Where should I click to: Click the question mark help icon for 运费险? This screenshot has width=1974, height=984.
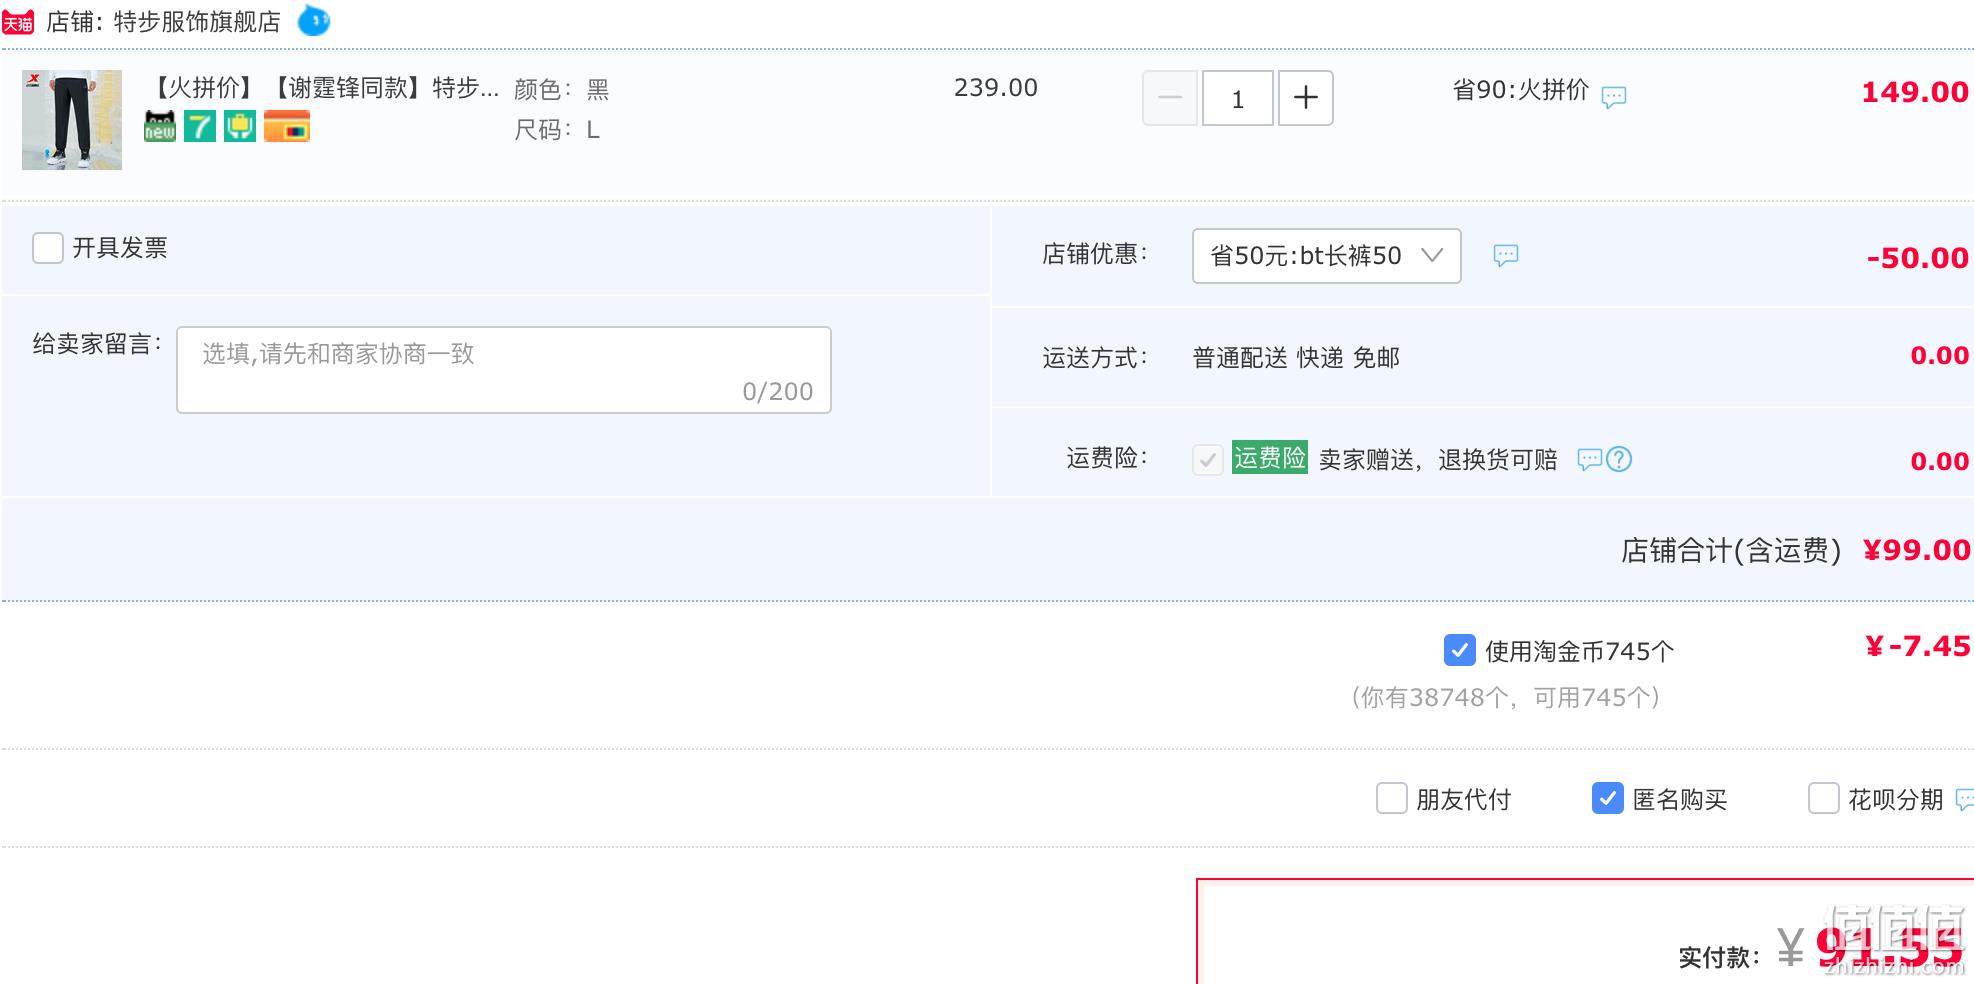pos(1619,459)
